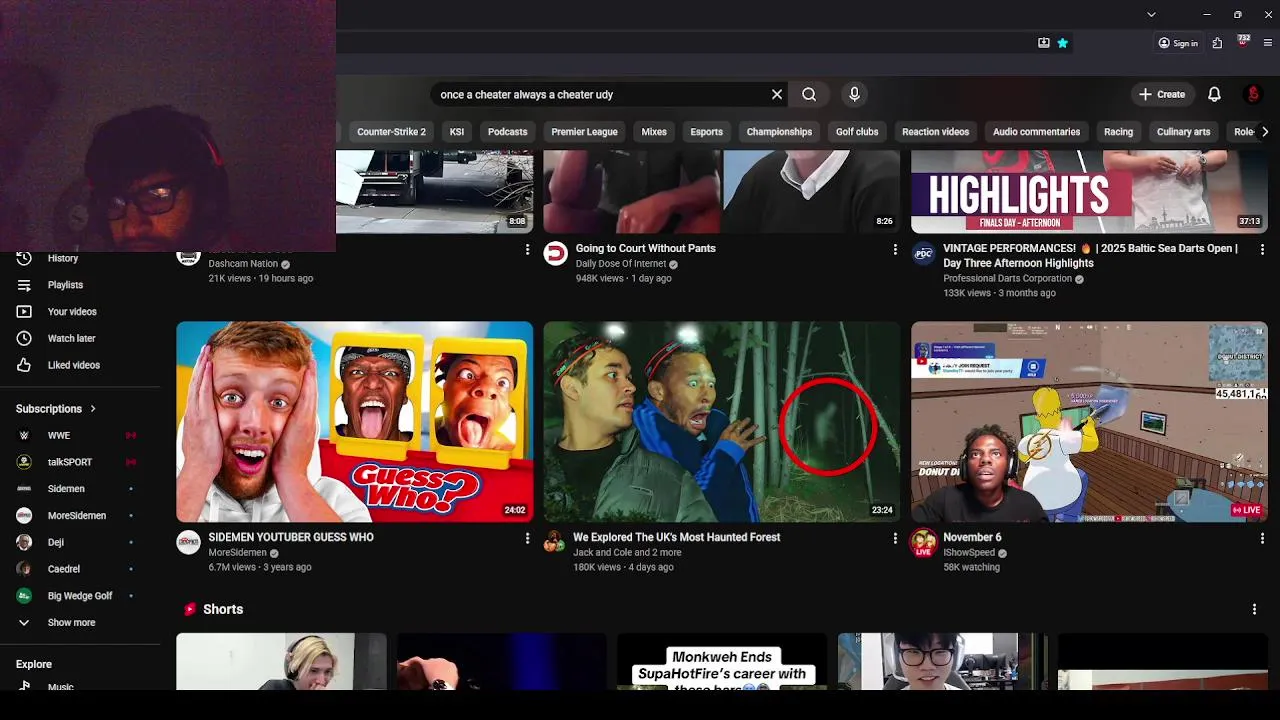Click the IShowSpeed live channel avatar

pos(923,542)
